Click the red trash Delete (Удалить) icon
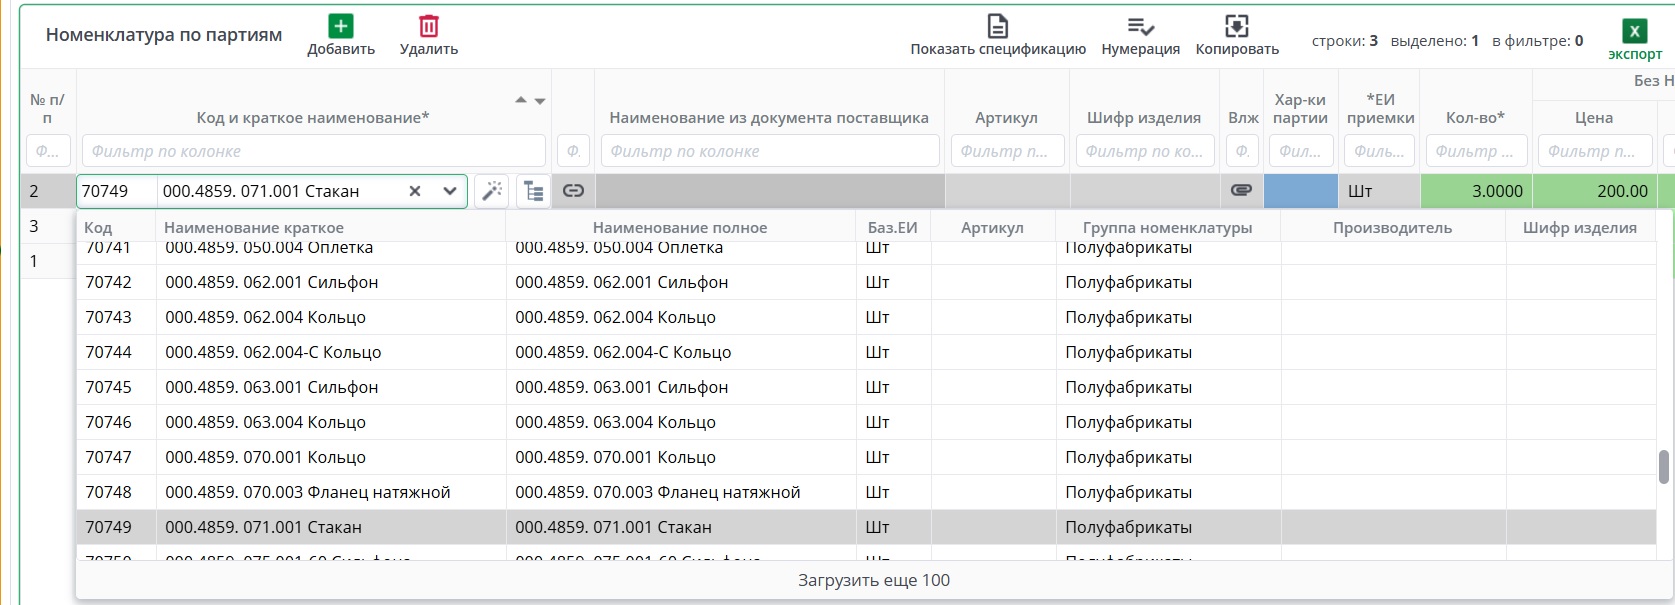Image resolution: width=1675 pixels, height=605 pixels. coord(429,27)
